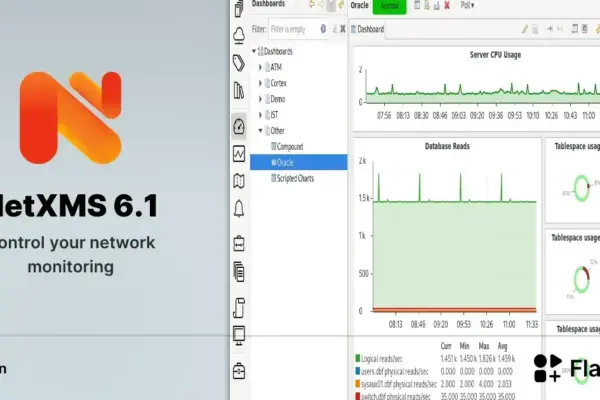Click the Max column header in legend

484,346
